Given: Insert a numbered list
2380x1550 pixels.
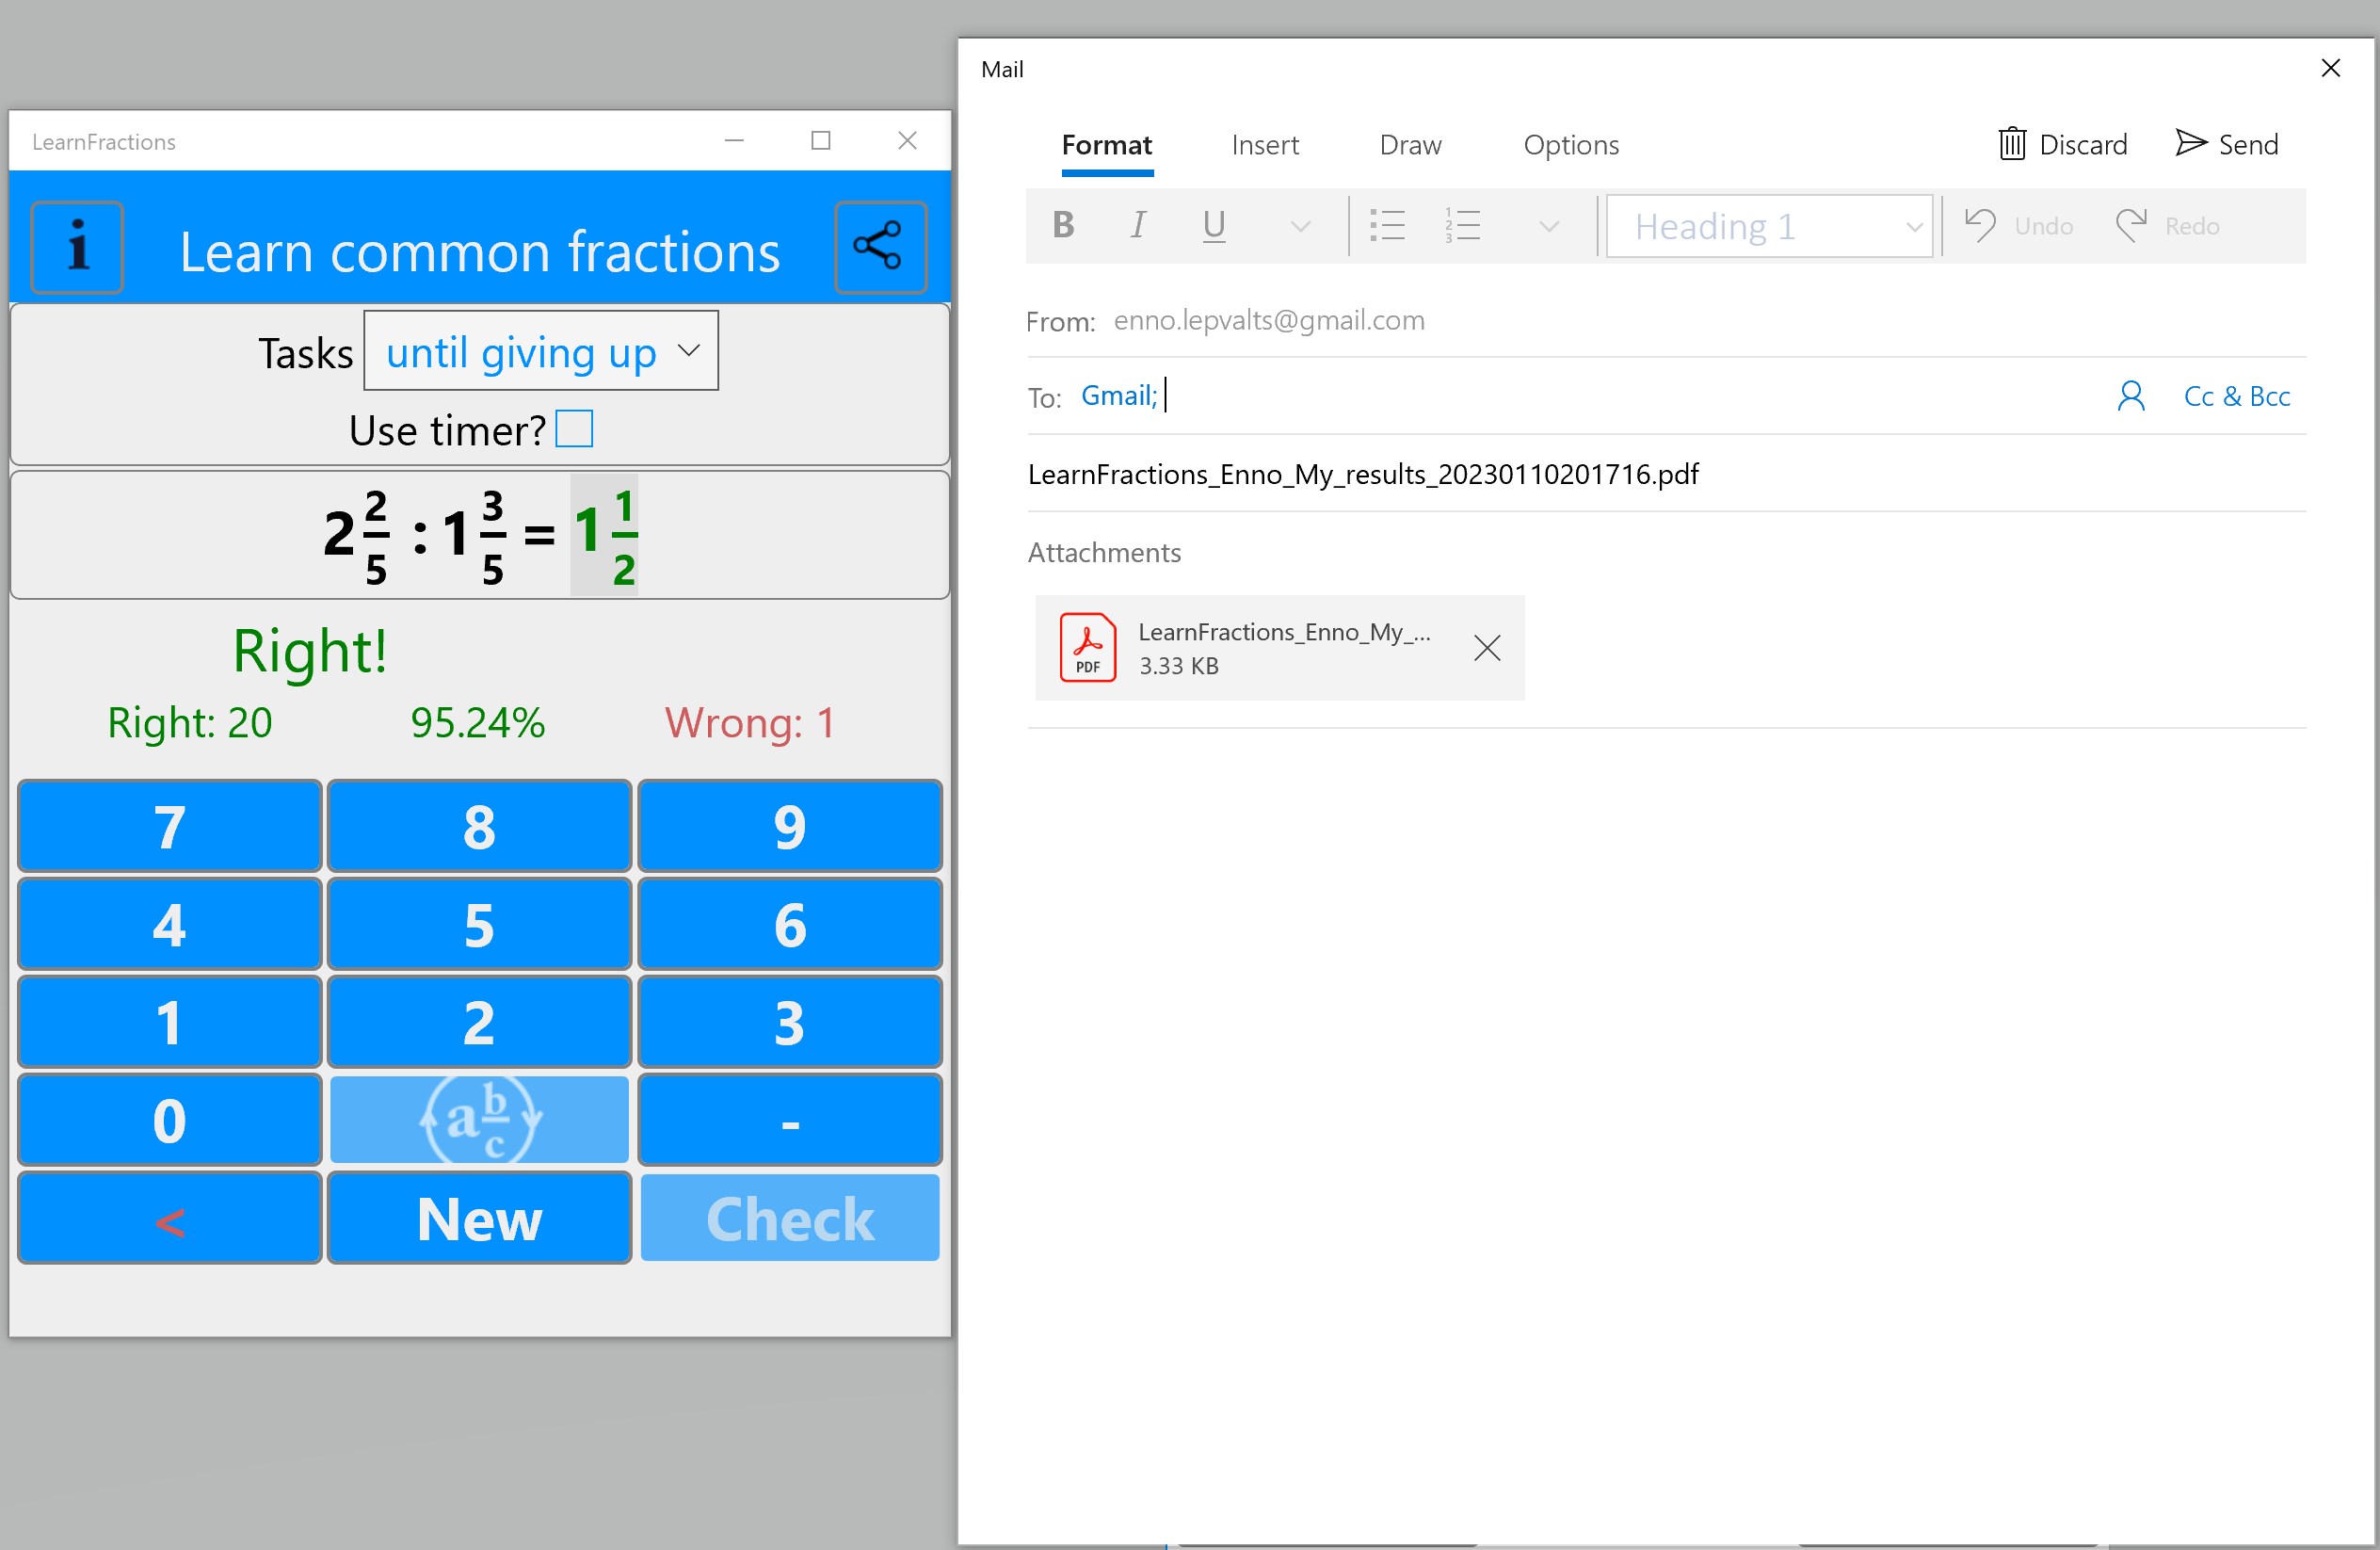Looking at the screenshot, I should tap(1462, 225).
